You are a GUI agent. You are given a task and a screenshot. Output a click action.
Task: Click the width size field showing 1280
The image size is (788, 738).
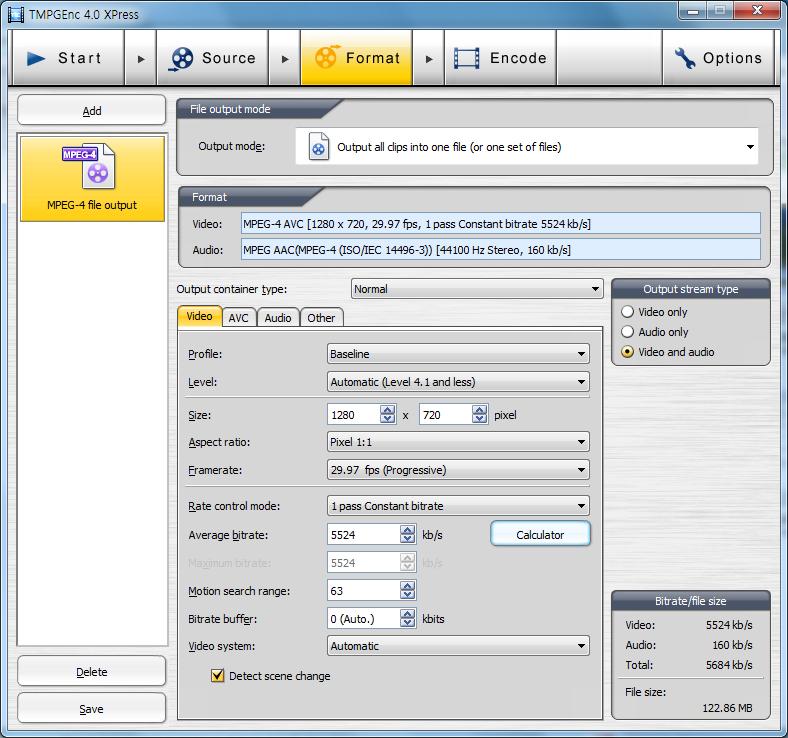pyautogui.click(x=354, y=414)
